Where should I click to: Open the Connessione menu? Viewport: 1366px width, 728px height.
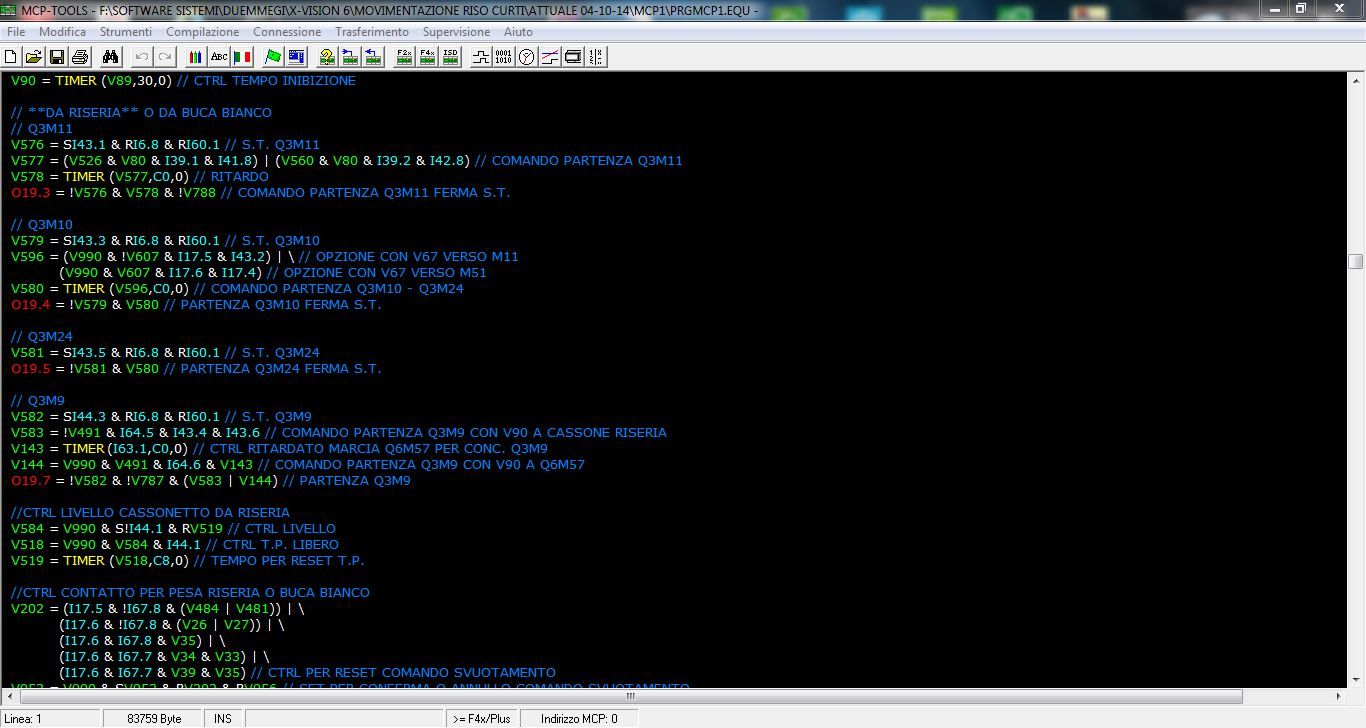click(287, 32)
